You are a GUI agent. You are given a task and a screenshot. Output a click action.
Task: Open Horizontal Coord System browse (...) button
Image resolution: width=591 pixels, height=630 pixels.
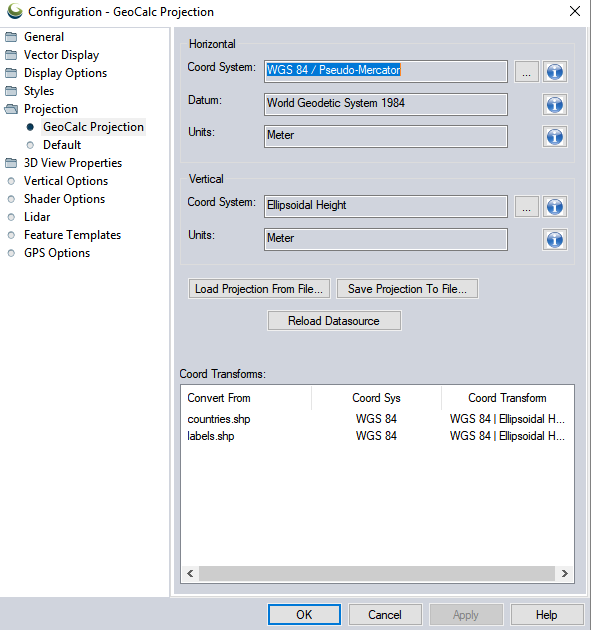526,72
